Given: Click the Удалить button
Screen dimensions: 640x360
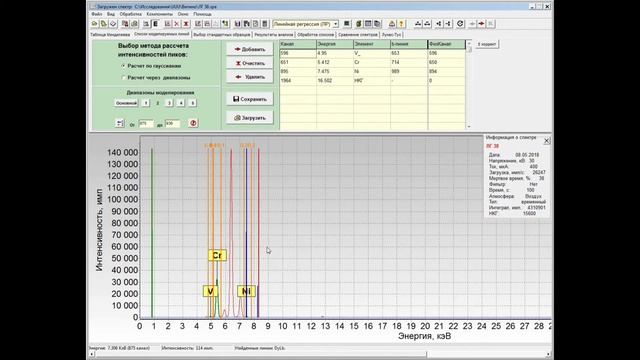Looking at the screenshot, I should click(250, 77).
